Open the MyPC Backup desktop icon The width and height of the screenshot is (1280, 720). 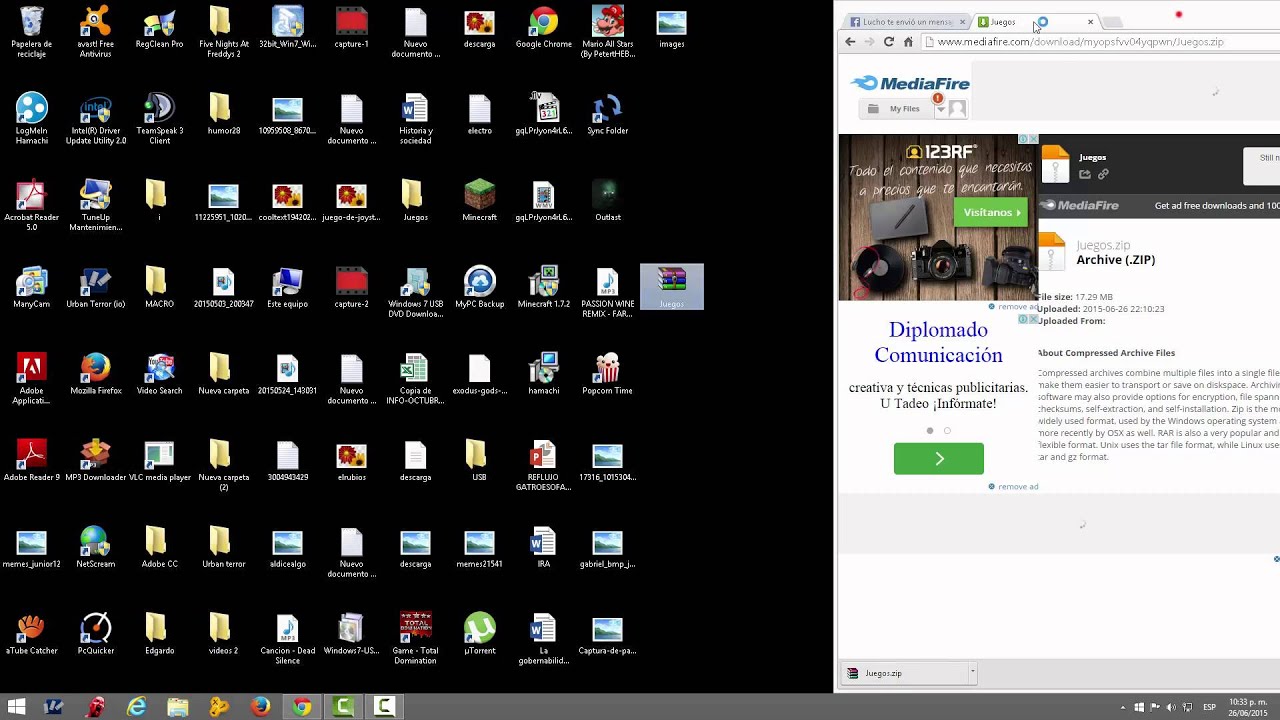pyautogui.click(x=479, y=287)
